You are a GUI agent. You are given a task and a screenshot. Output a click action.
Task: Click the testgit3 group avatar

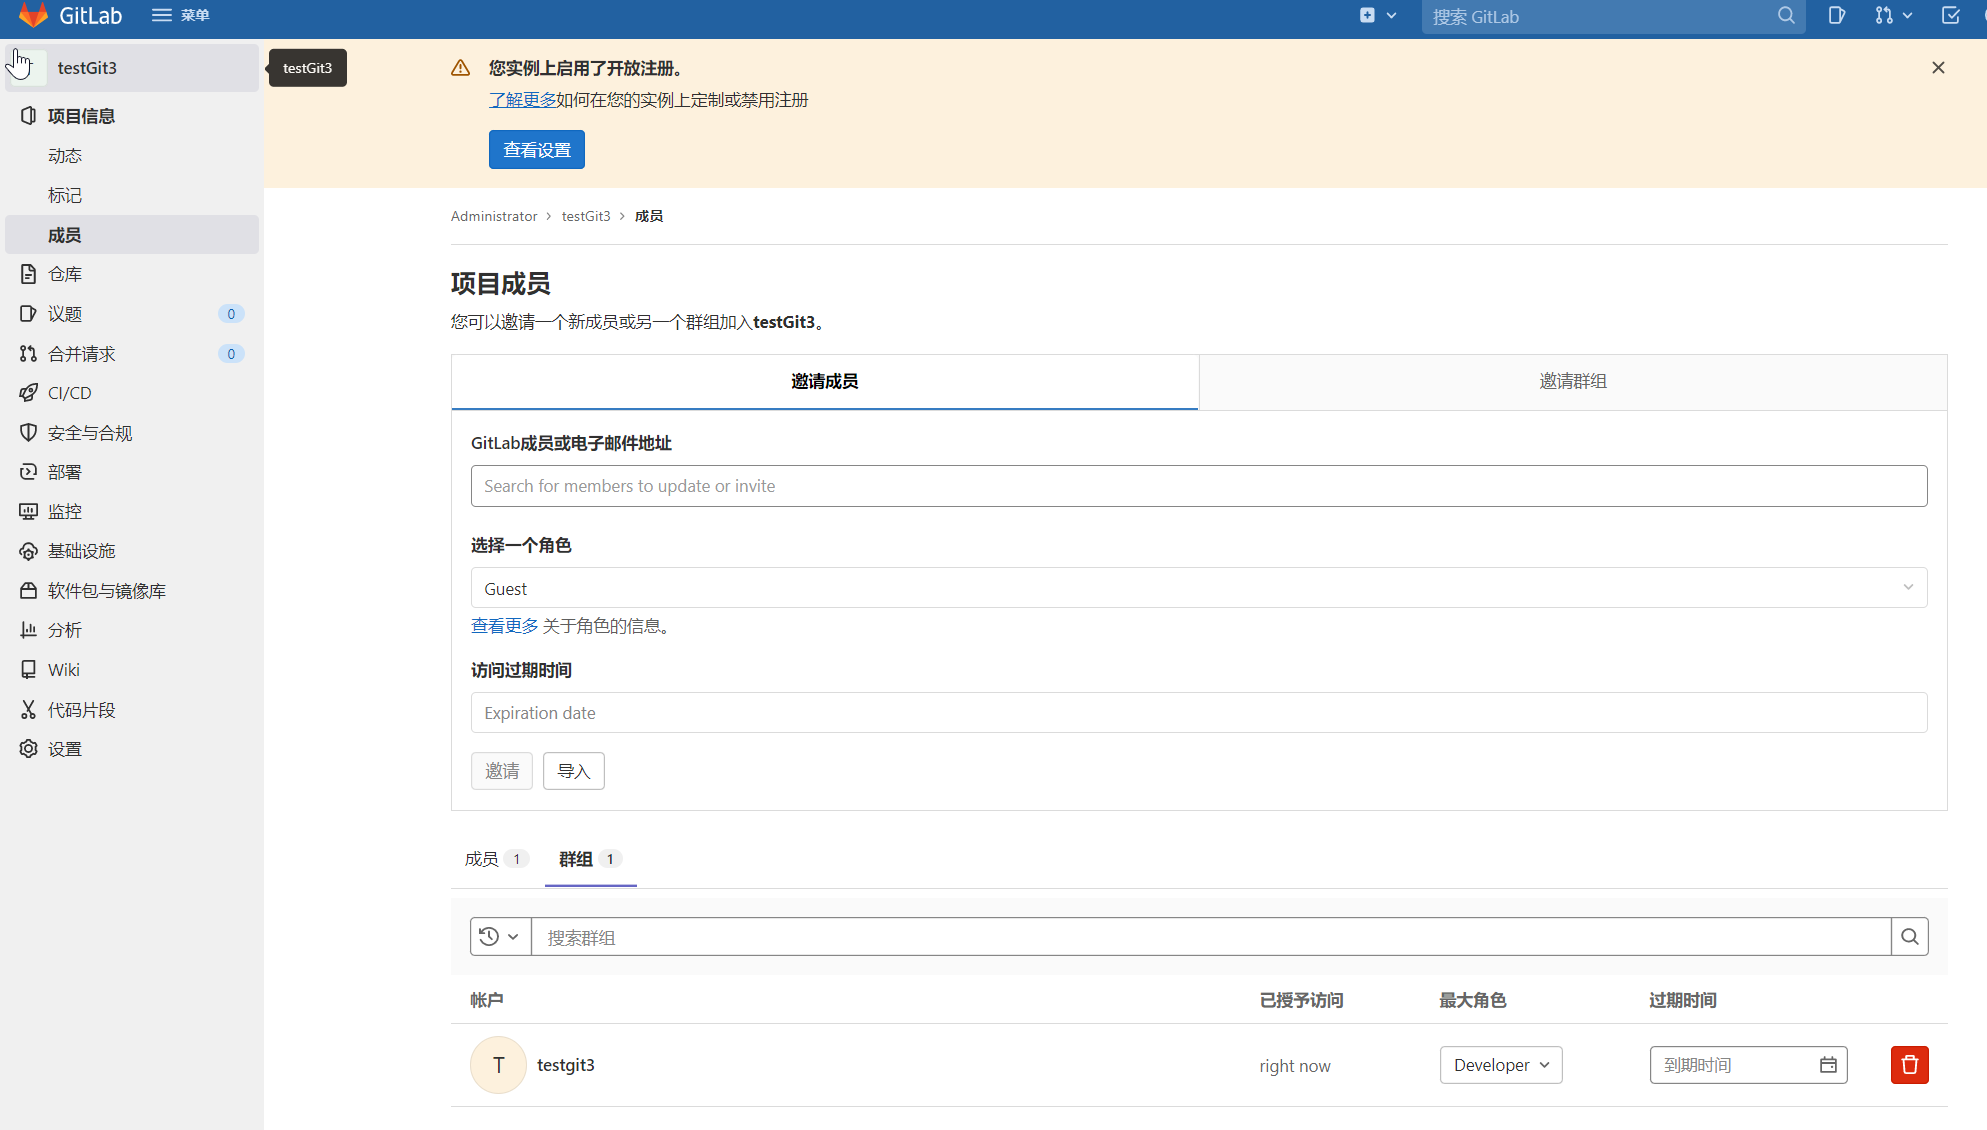(x=498, y=1065)
